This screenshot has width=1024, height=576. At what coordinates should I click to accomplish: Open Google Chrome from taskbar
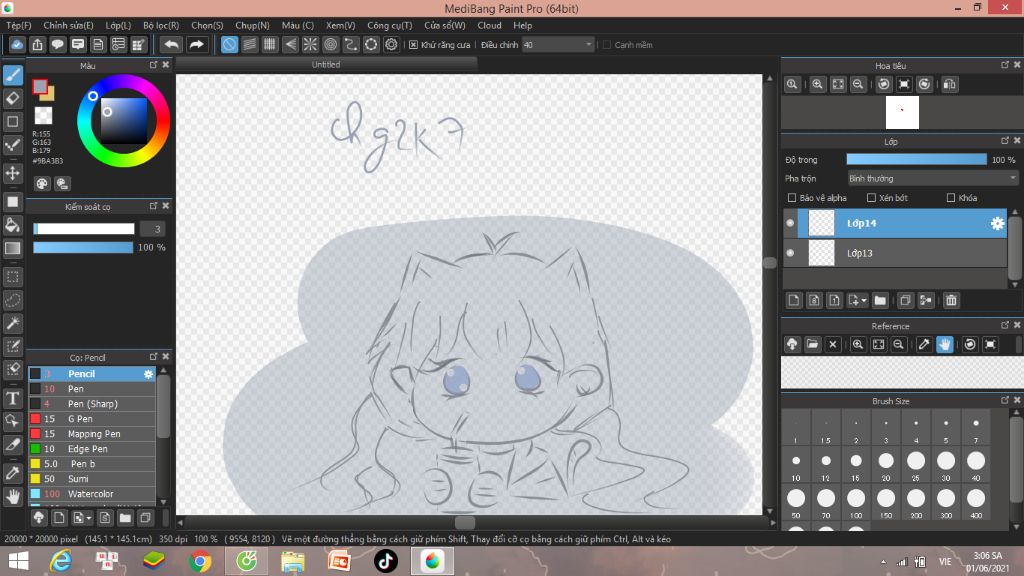(x=200, y=561)
